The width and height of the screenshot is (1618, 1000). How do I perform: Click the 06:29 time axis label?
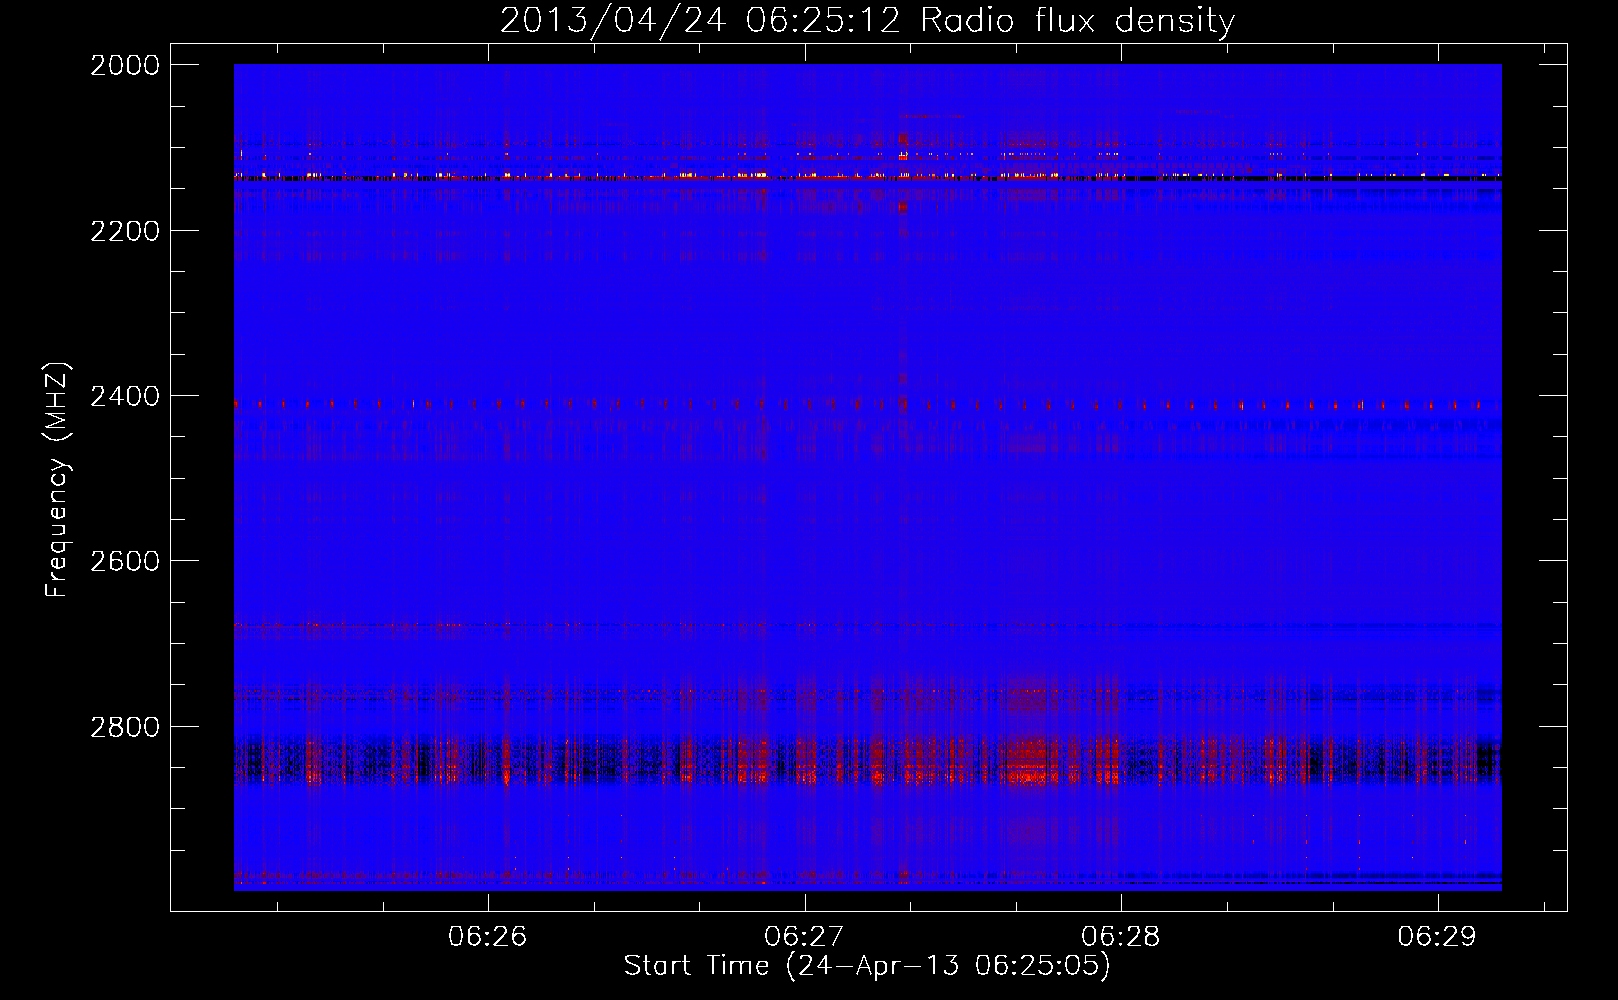1437,936
